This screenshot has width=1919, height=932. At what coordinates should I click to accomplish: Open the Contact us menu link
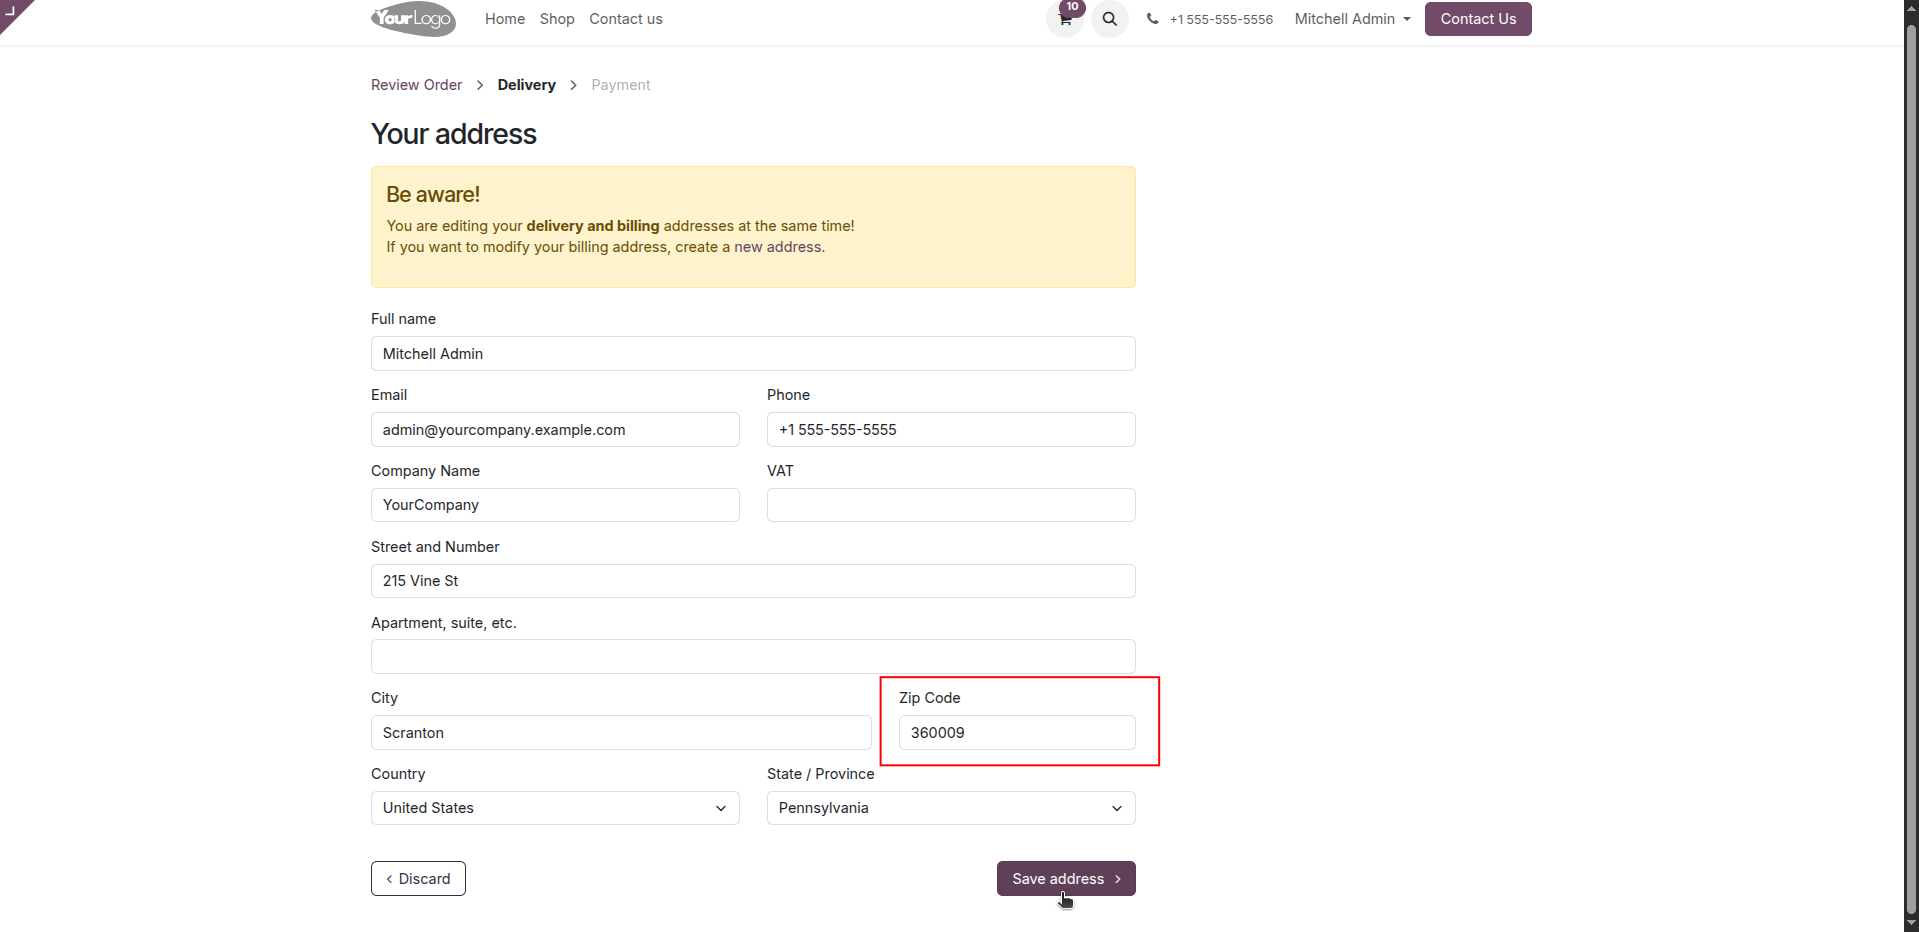point(626,19)
